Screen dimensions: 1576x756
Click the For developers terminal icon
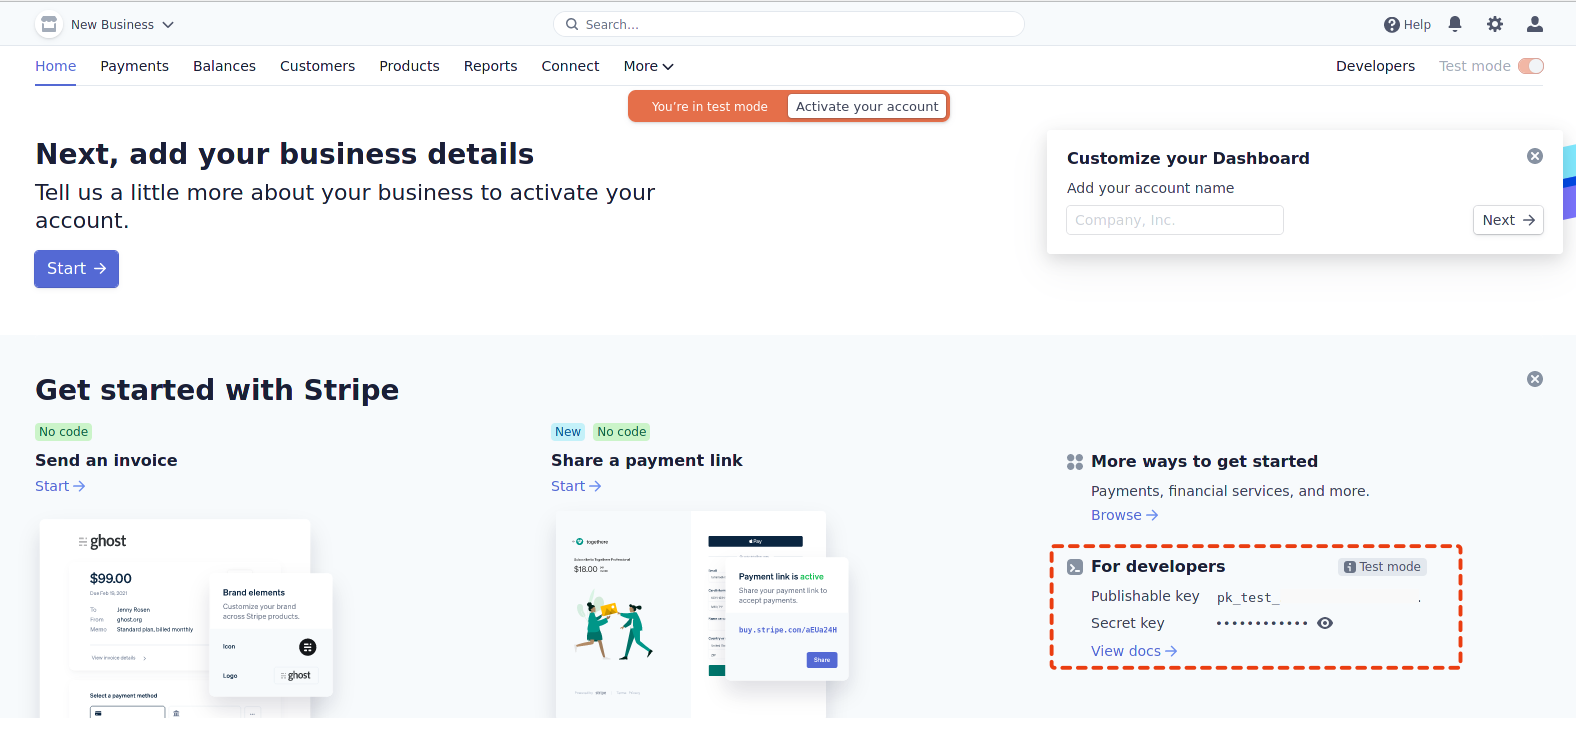1075,567
